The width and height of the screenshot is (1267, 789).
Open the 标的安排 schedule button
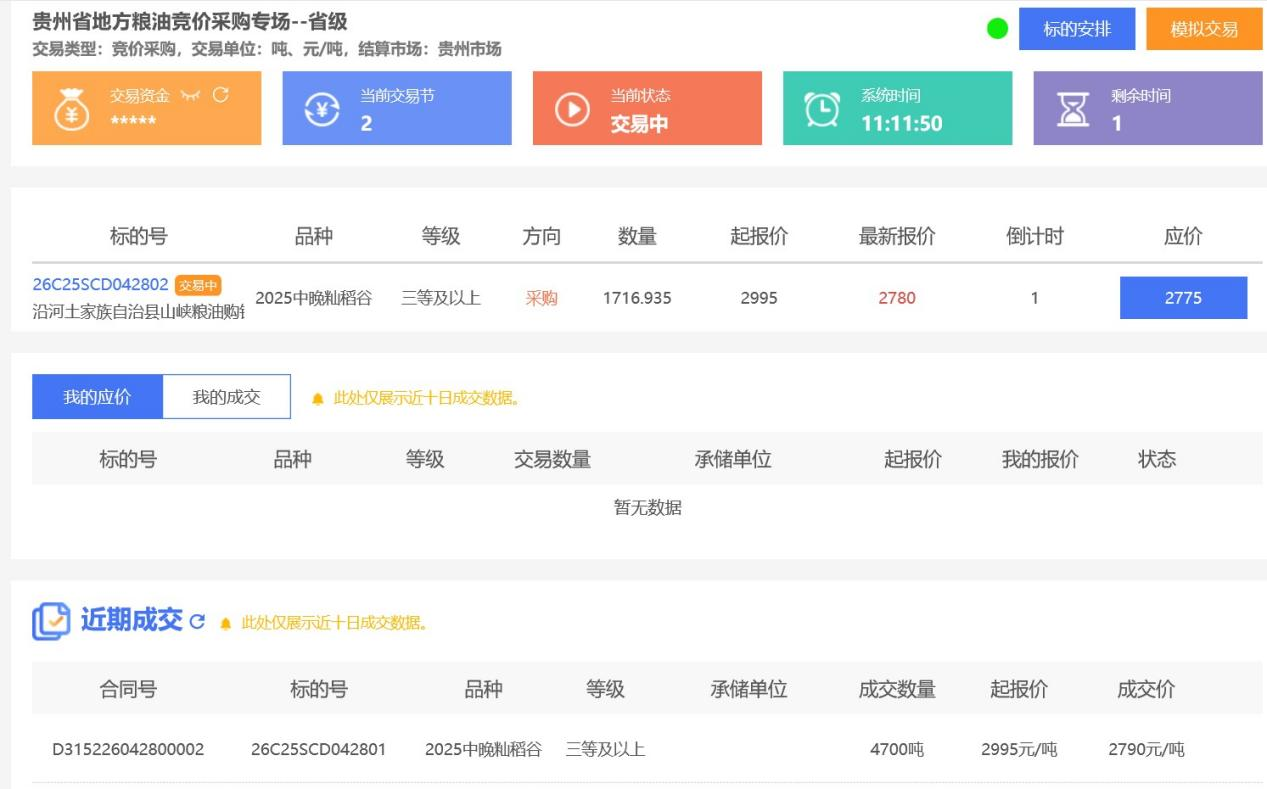1077,29
